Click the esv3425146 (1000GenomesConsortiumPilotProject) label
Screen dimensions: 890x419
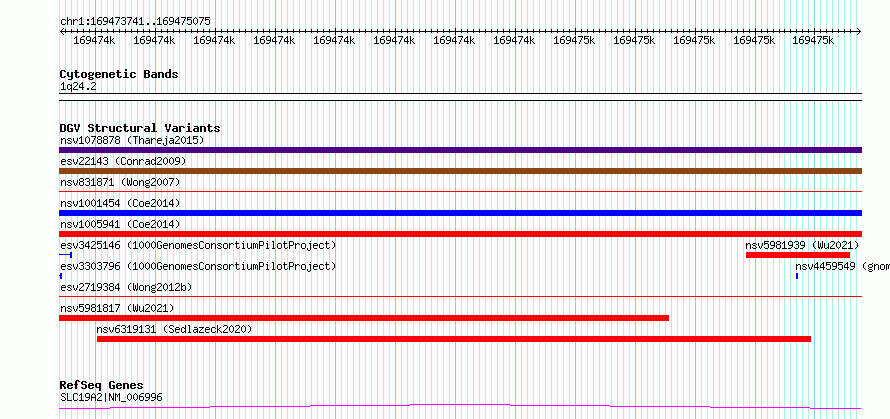pyautogui.click(x=198, y=245)
